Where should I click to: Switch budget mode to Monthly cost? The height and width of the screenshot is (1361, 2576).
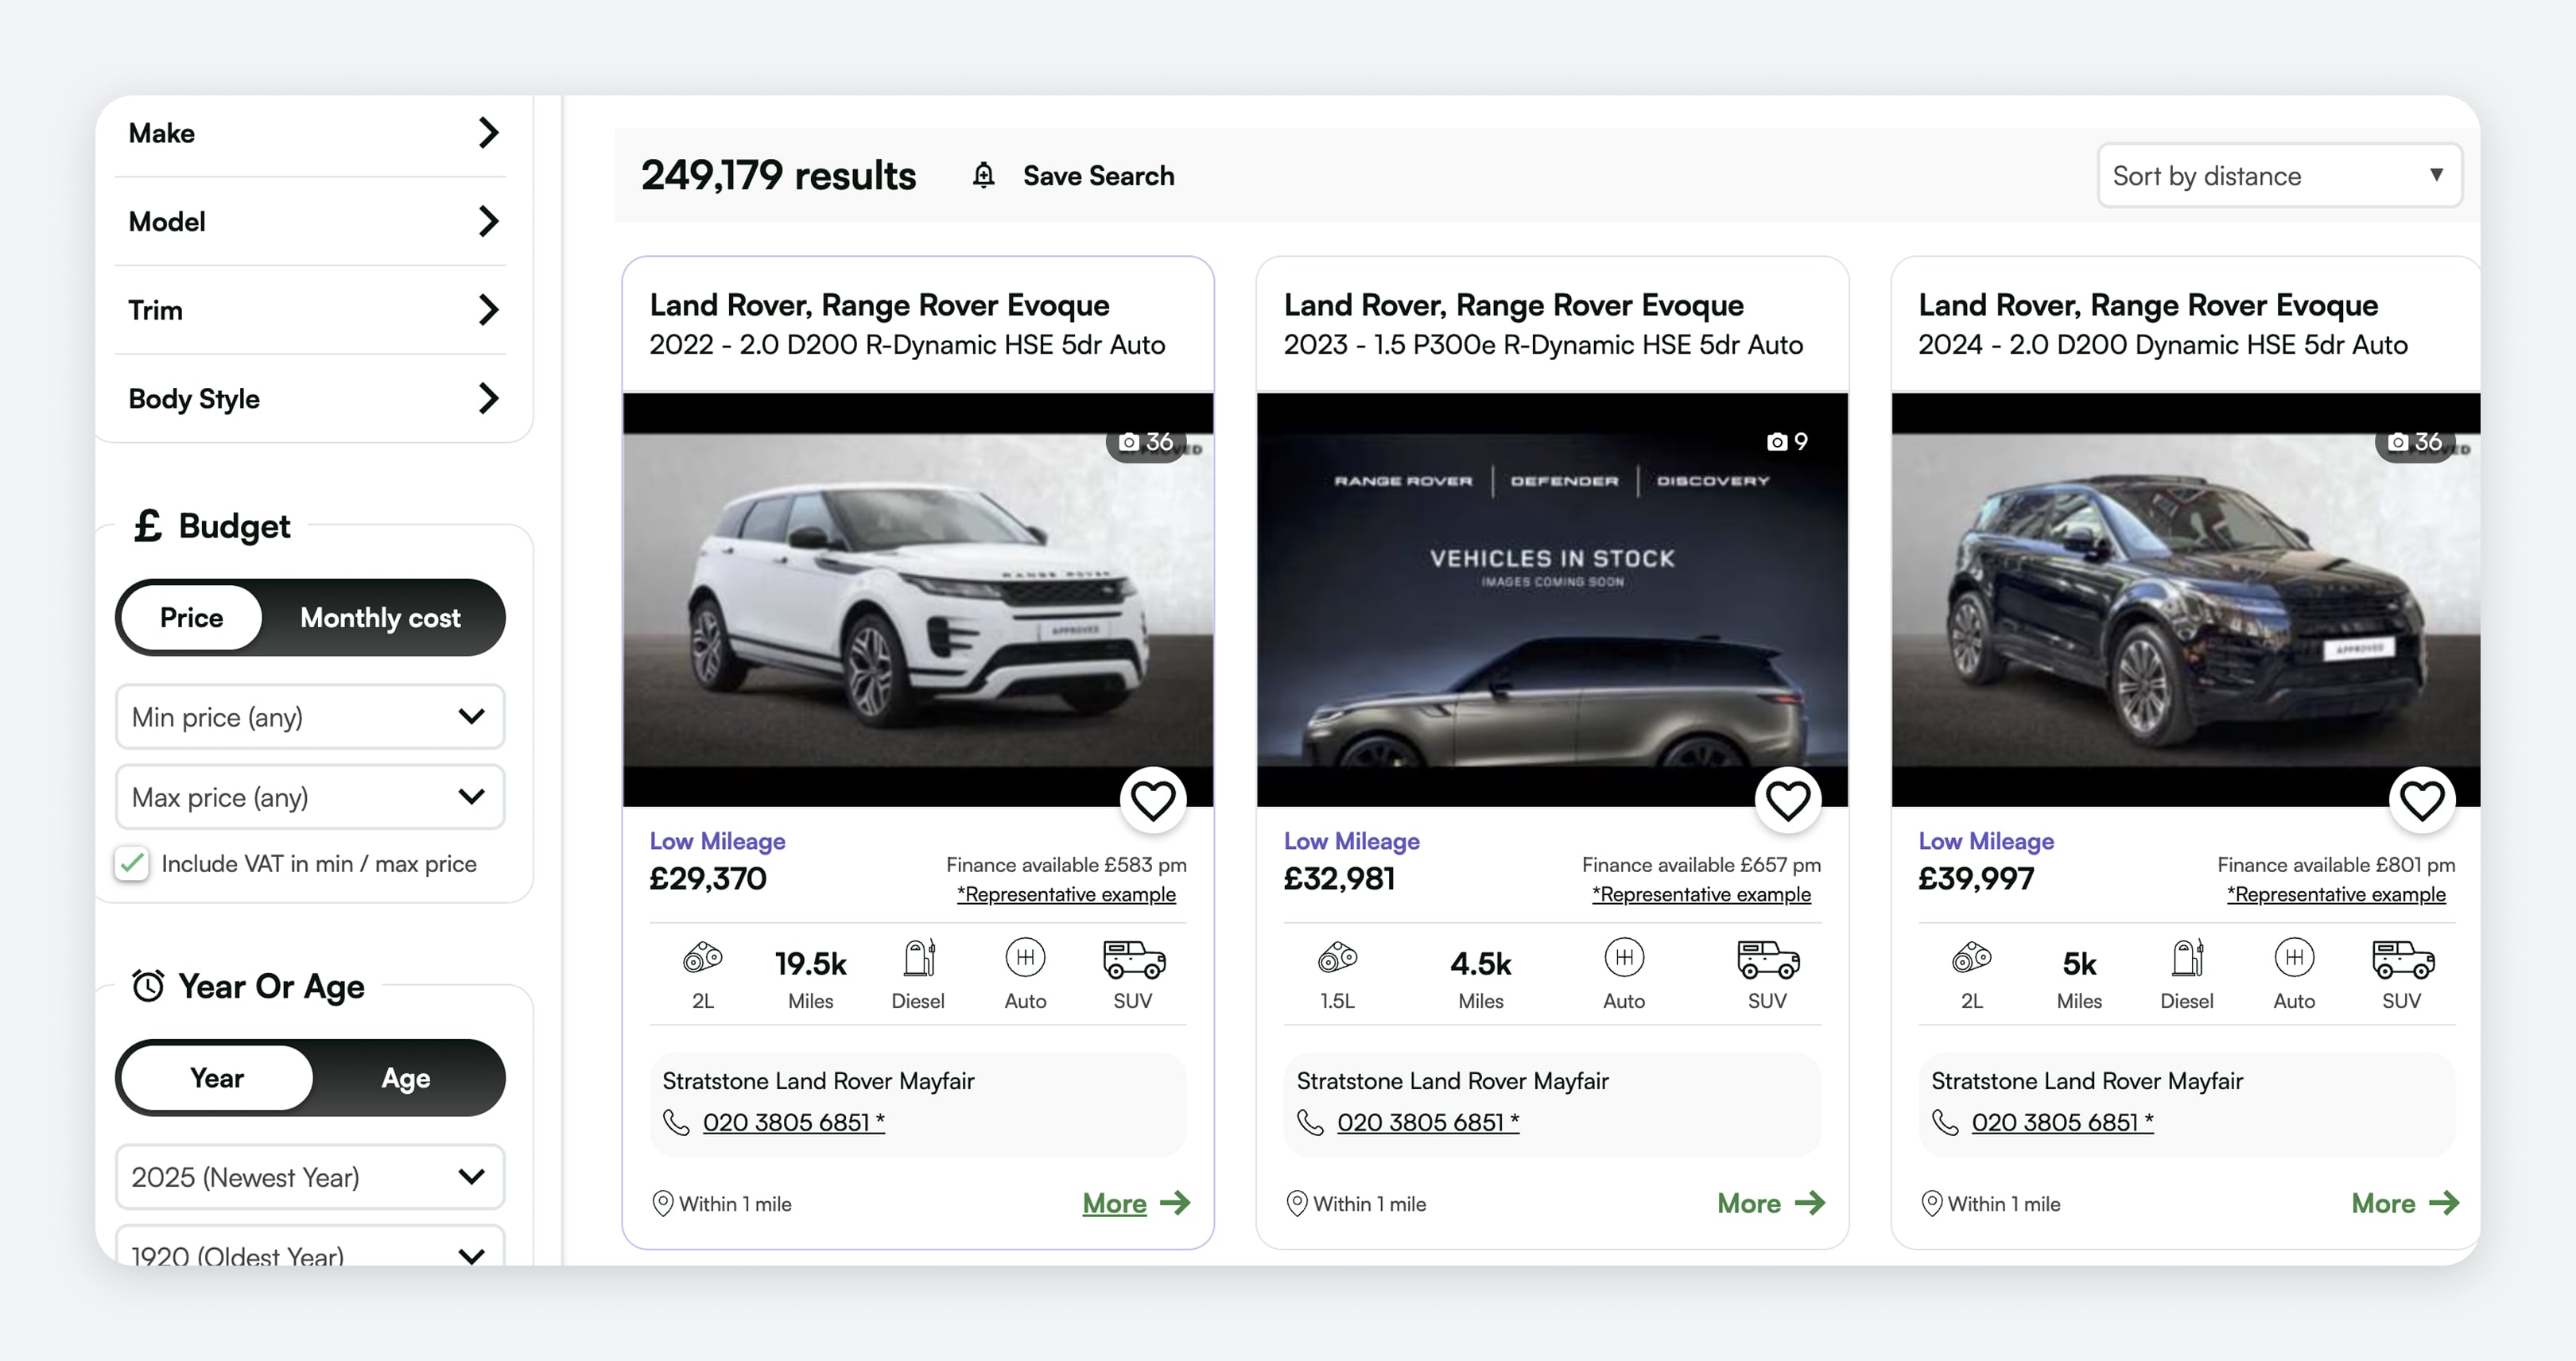[x=380, y=618]
